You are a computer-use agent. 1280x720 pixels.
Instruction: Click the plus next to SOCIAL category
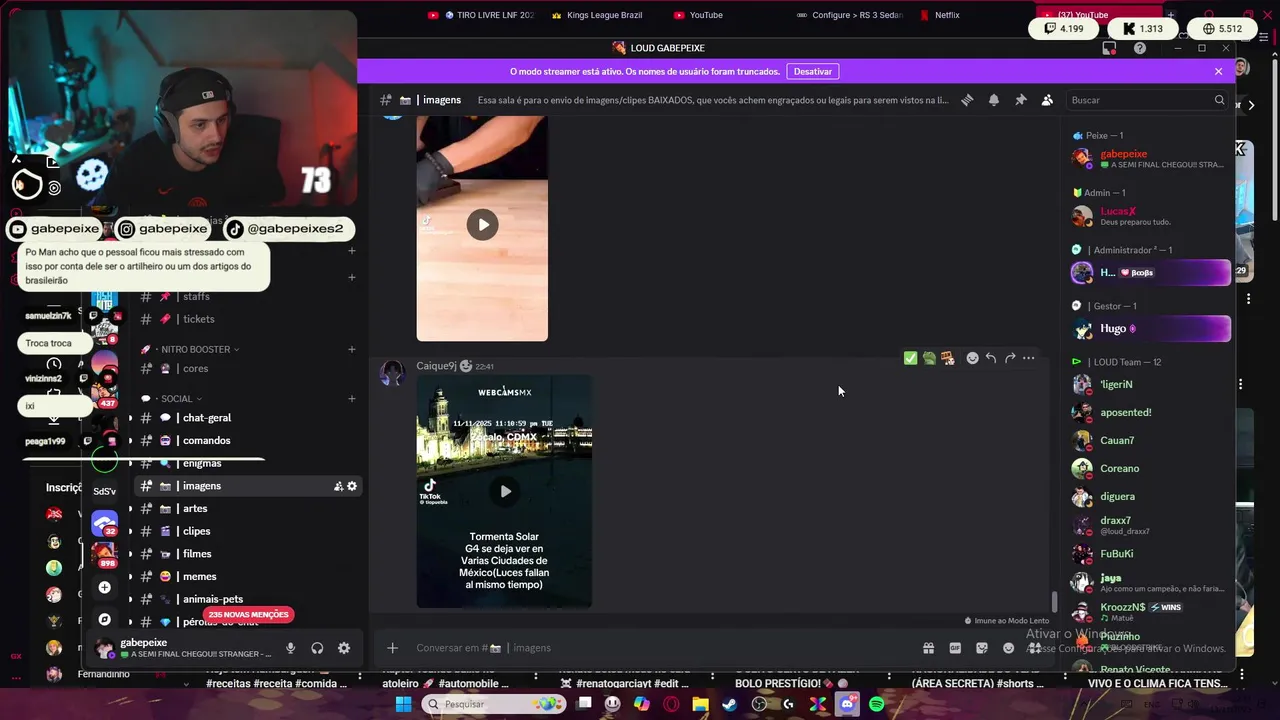tap(352, 399)
